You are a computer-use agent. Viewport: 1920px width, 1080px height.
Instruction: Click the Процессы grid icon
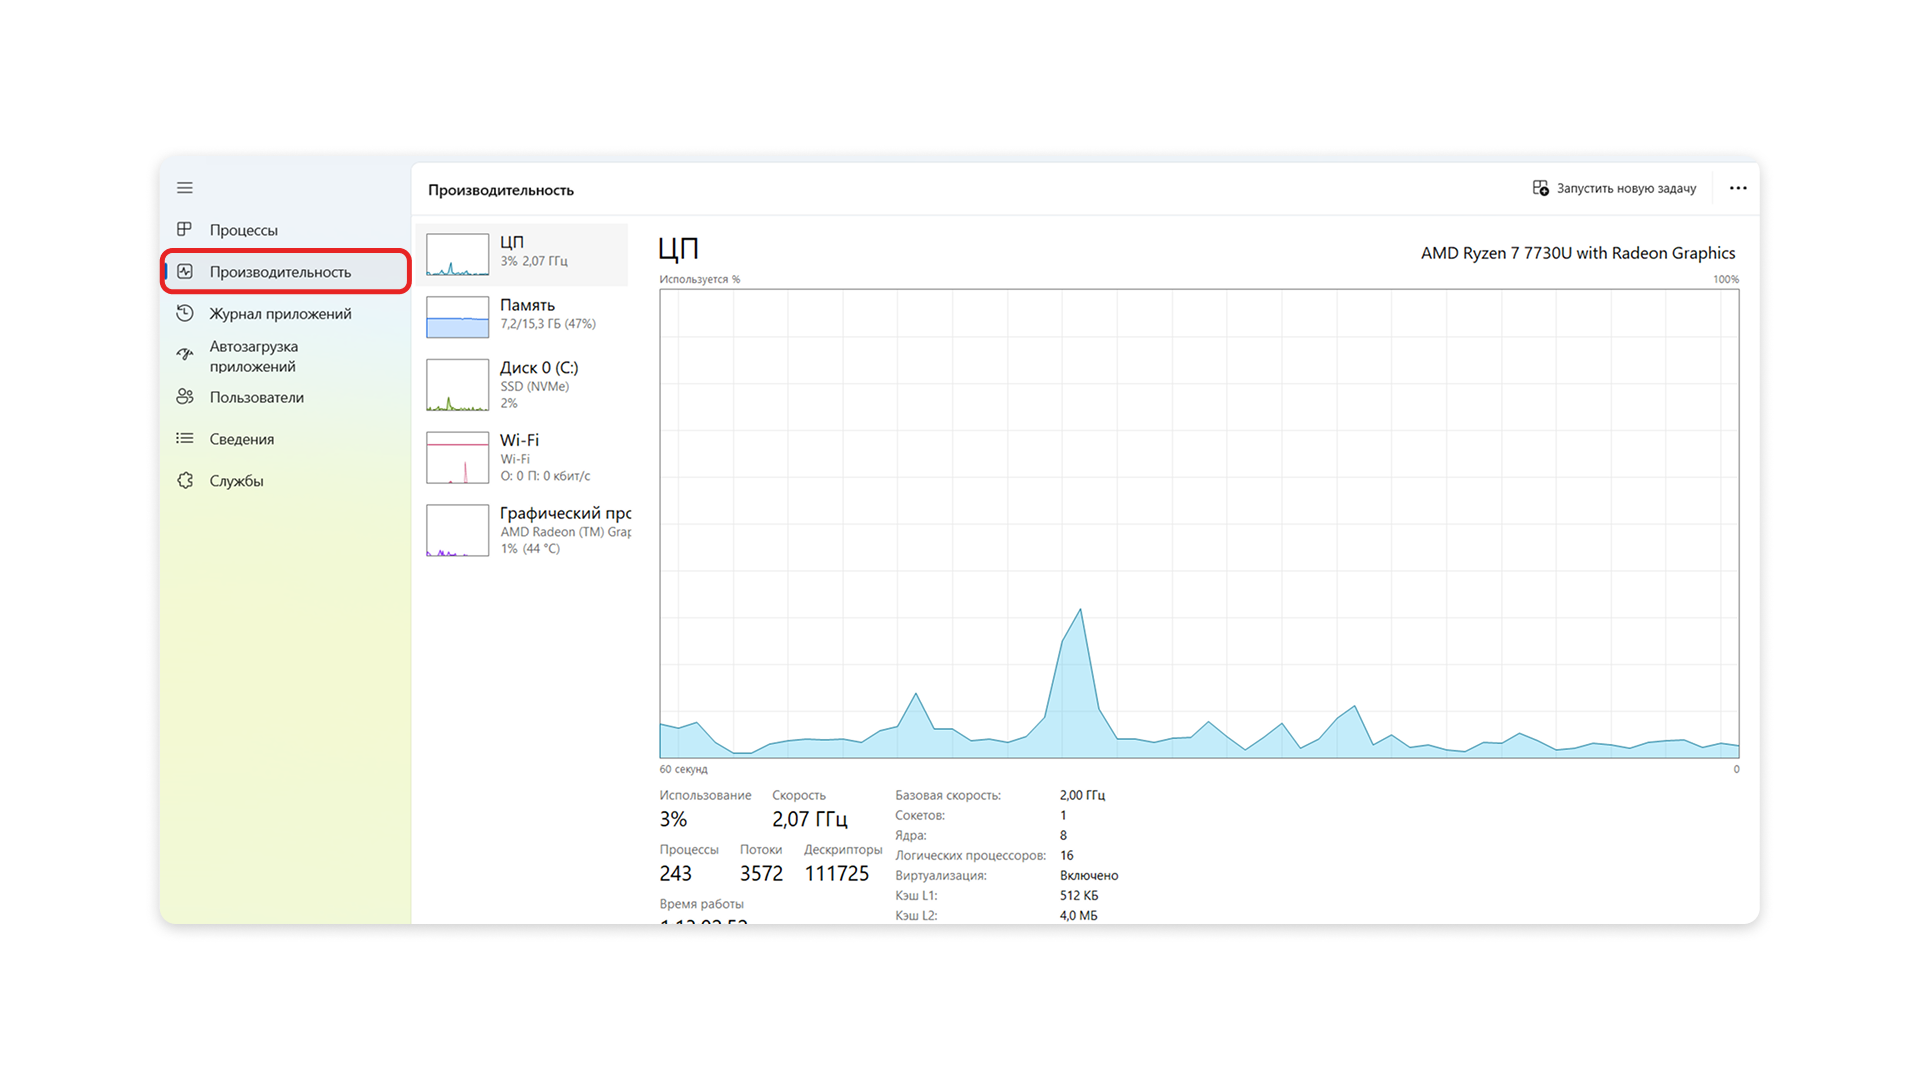click(x=185, y=229)
